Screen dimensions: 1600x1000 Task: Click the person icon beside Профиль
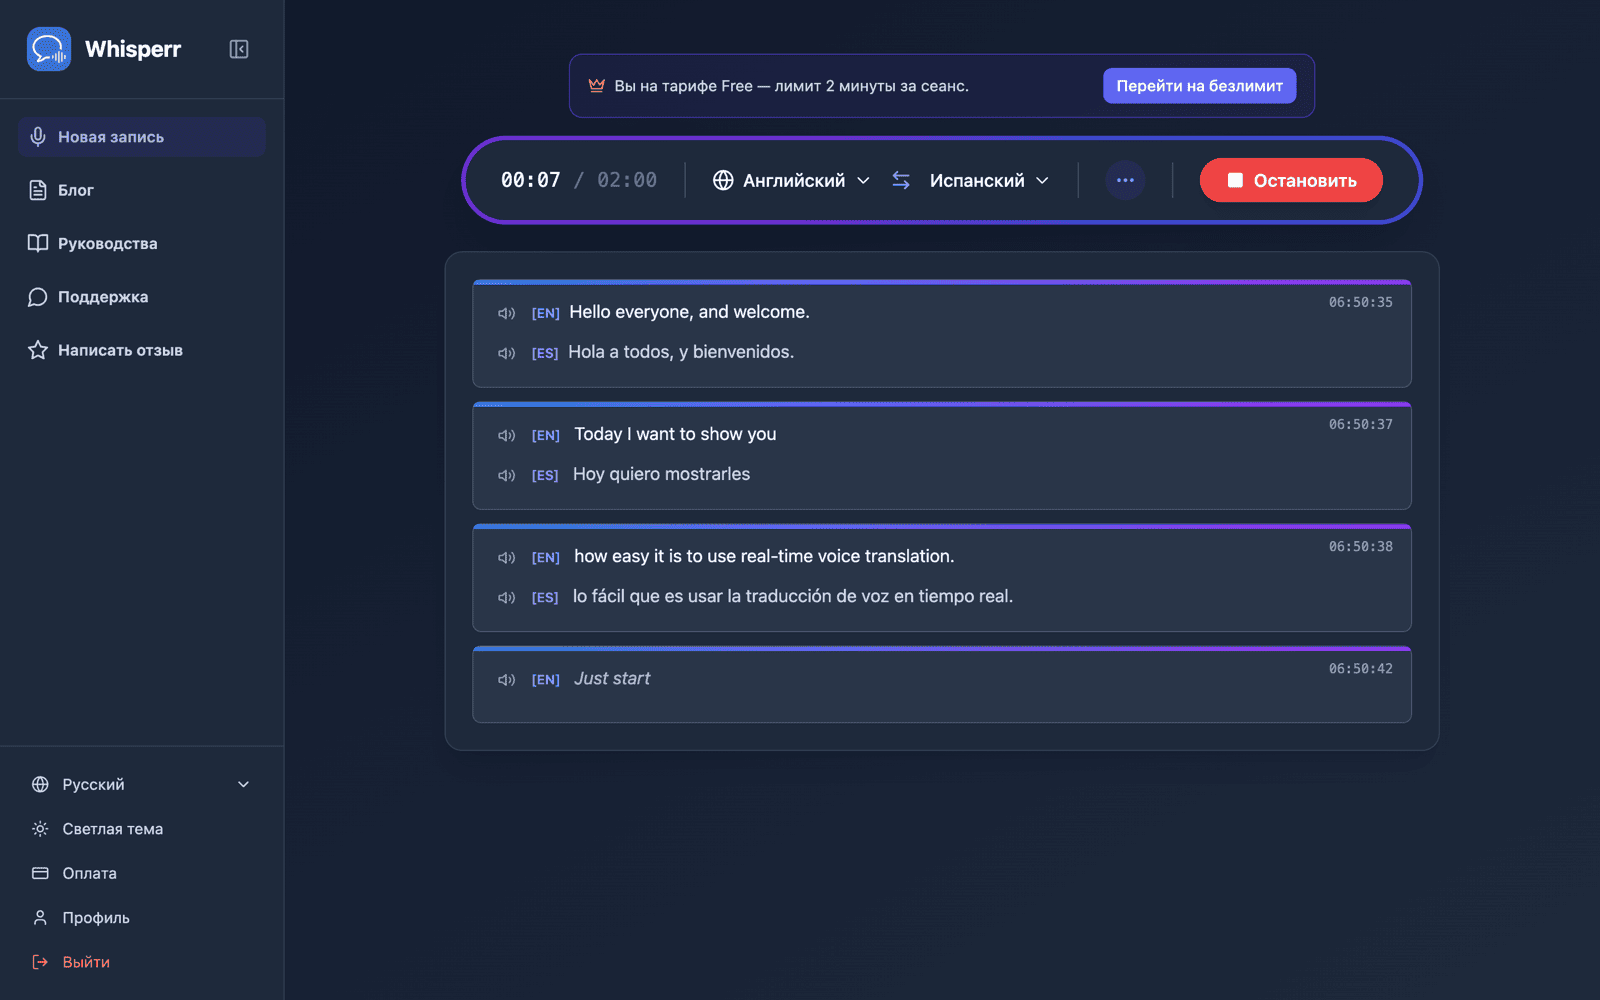40,917
